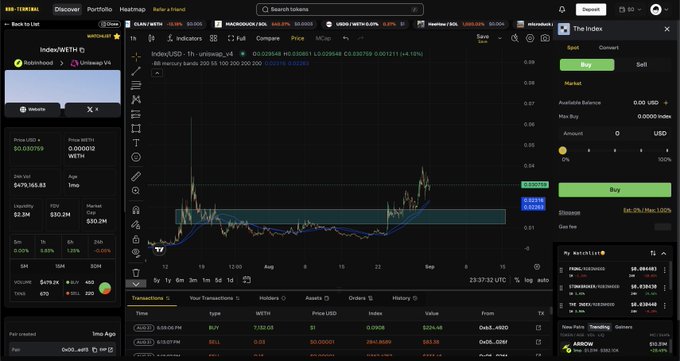This screenshot has width=680, height=361.
Task: Select the trend line drawing tool
Action: pyautogui.click(x=136, y=71)
